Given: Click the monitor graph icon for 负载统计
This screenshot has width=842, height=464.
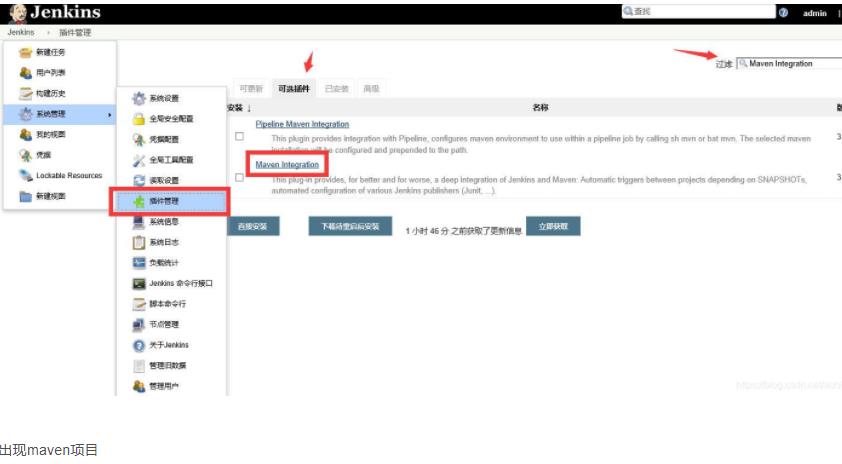Looking at the screenshot, I should click(139, 263).
